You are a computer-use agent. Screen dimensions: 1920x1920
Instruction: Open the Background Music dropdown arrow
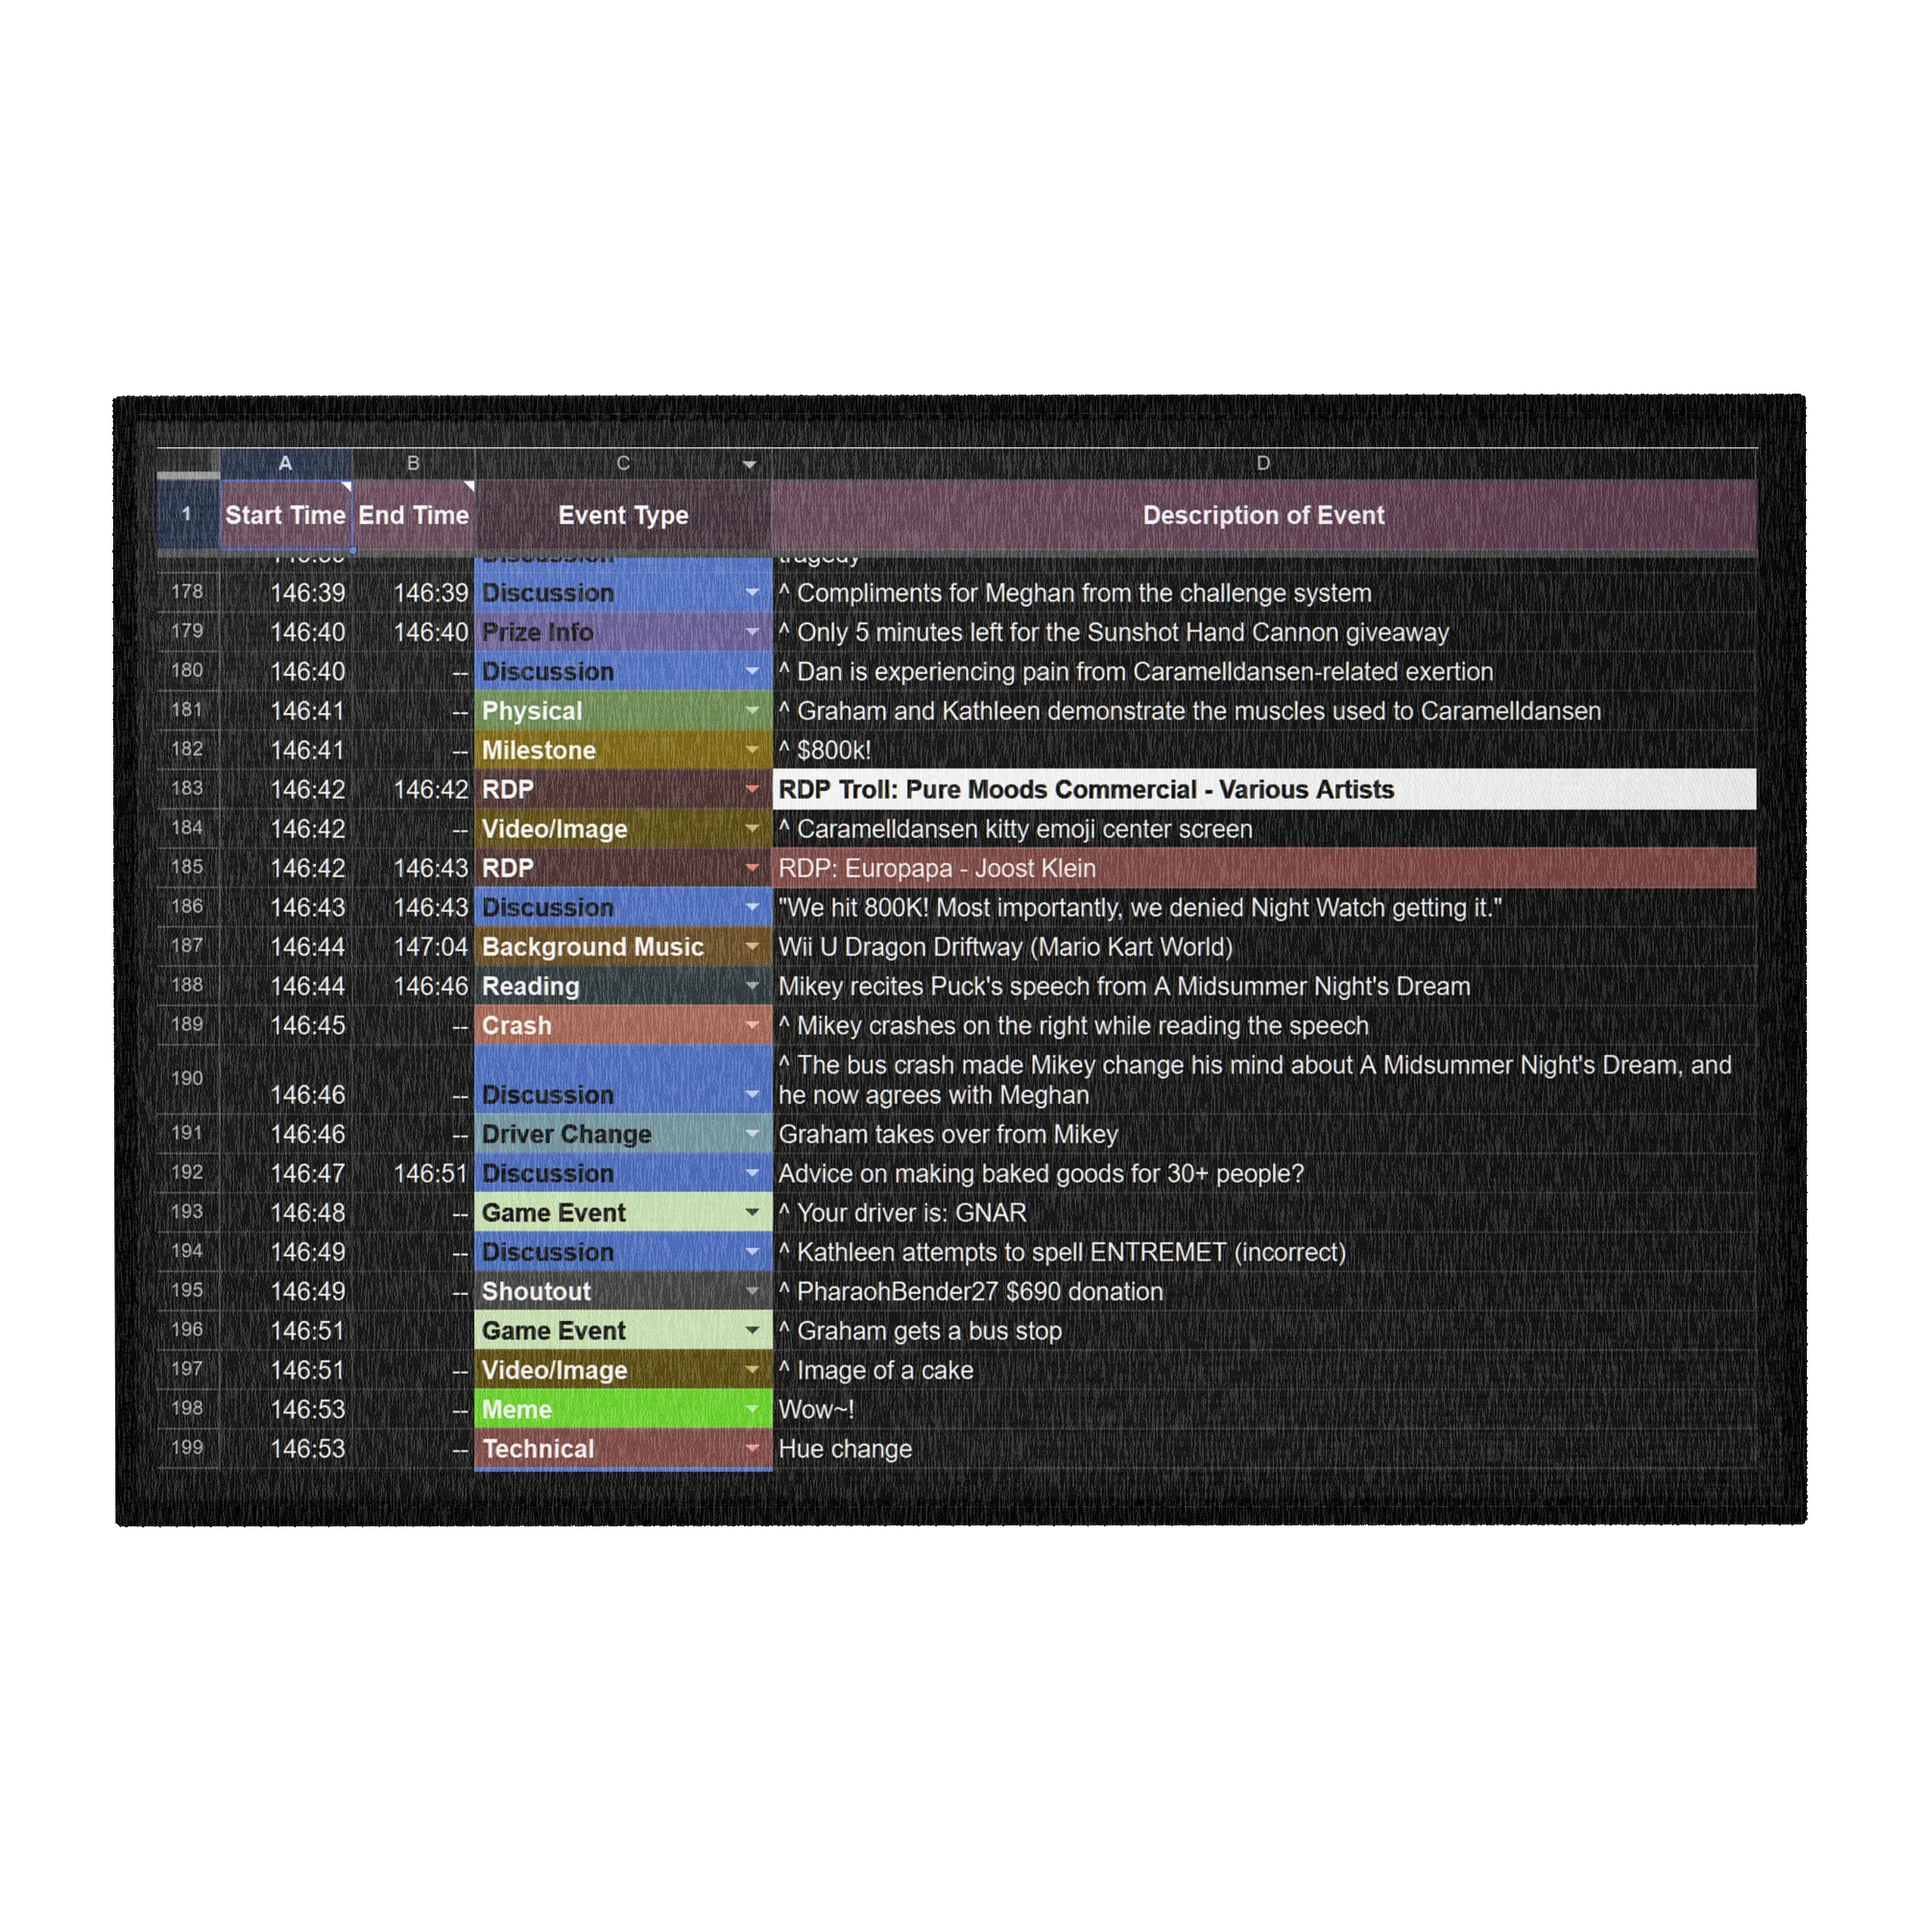click(x=751, y=946)
